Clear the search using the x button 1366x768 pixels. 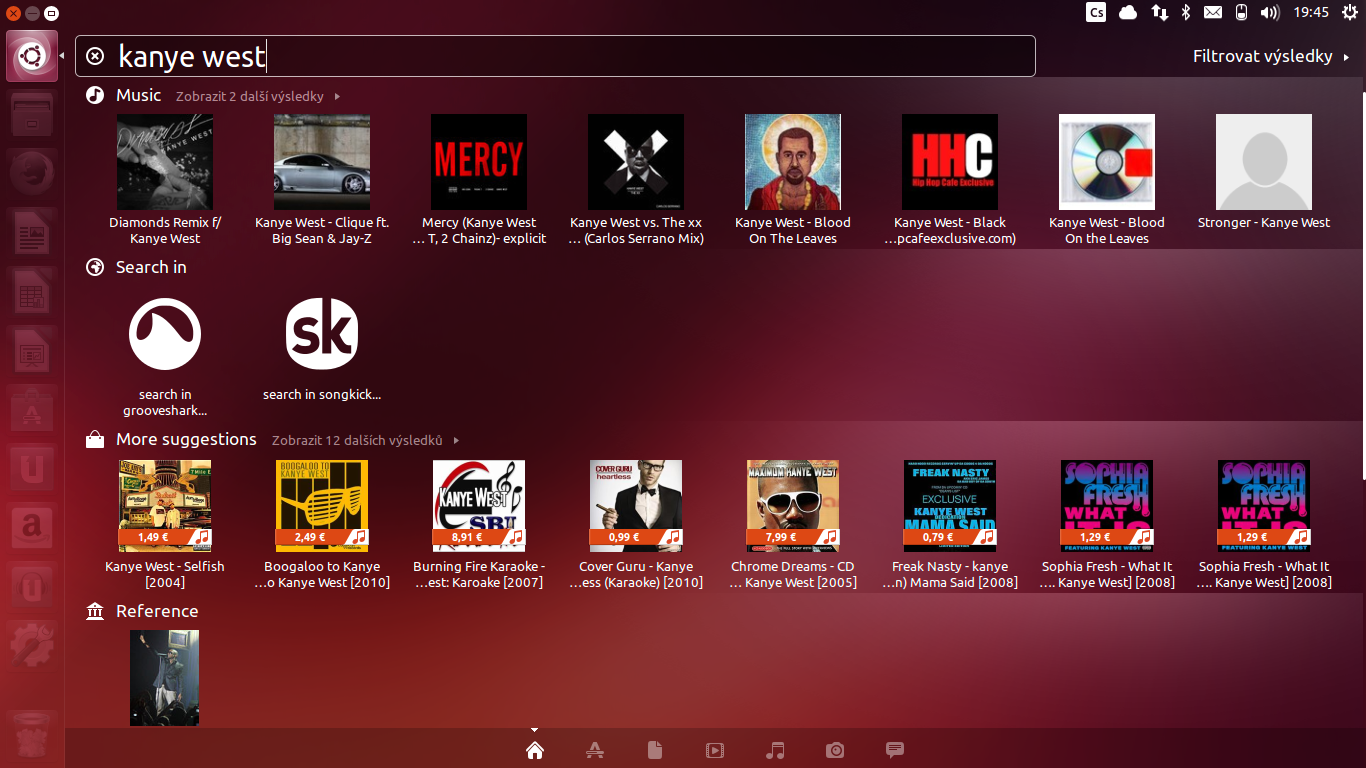(x=95, y=56)
